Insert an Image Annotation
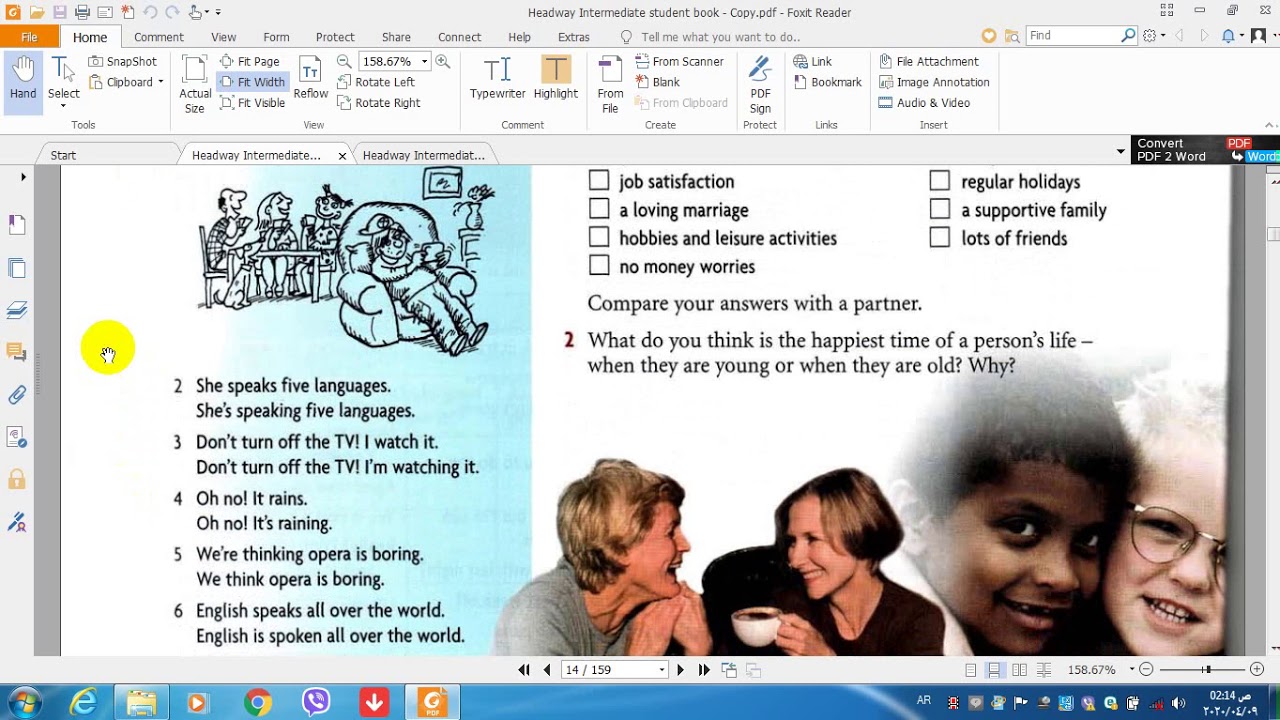 [x=934, y=82]
